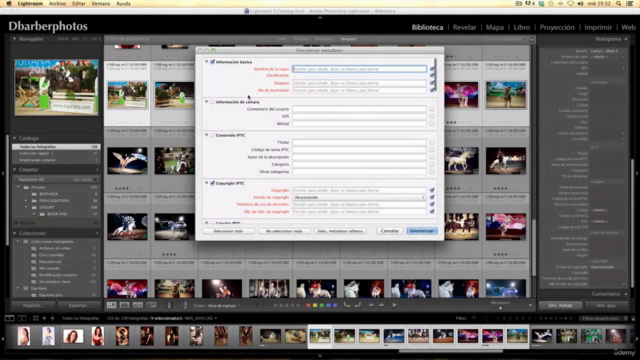
Task: Select the painter spray can tool
Action: tap(169, 305)
